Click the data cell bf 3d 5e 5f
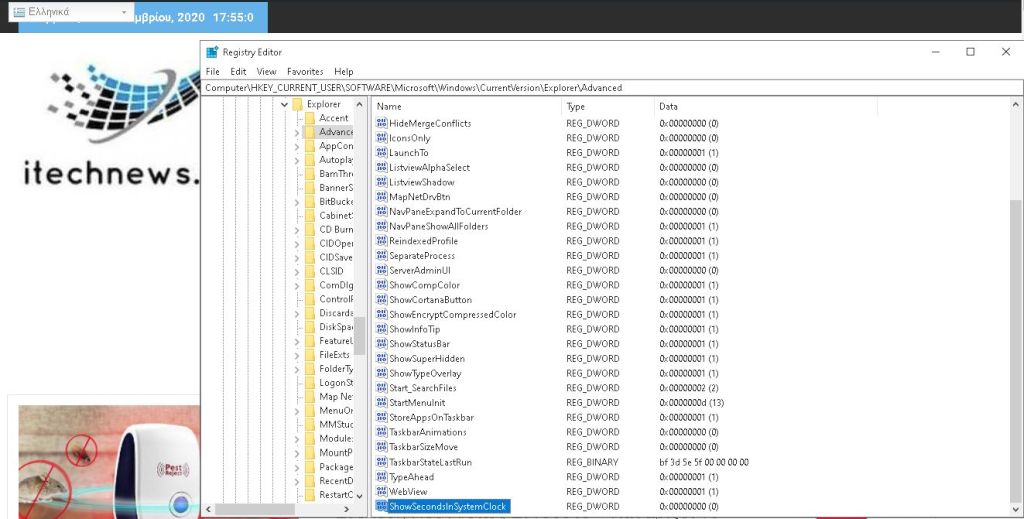The image size is (1024, 519). point(704,462)
